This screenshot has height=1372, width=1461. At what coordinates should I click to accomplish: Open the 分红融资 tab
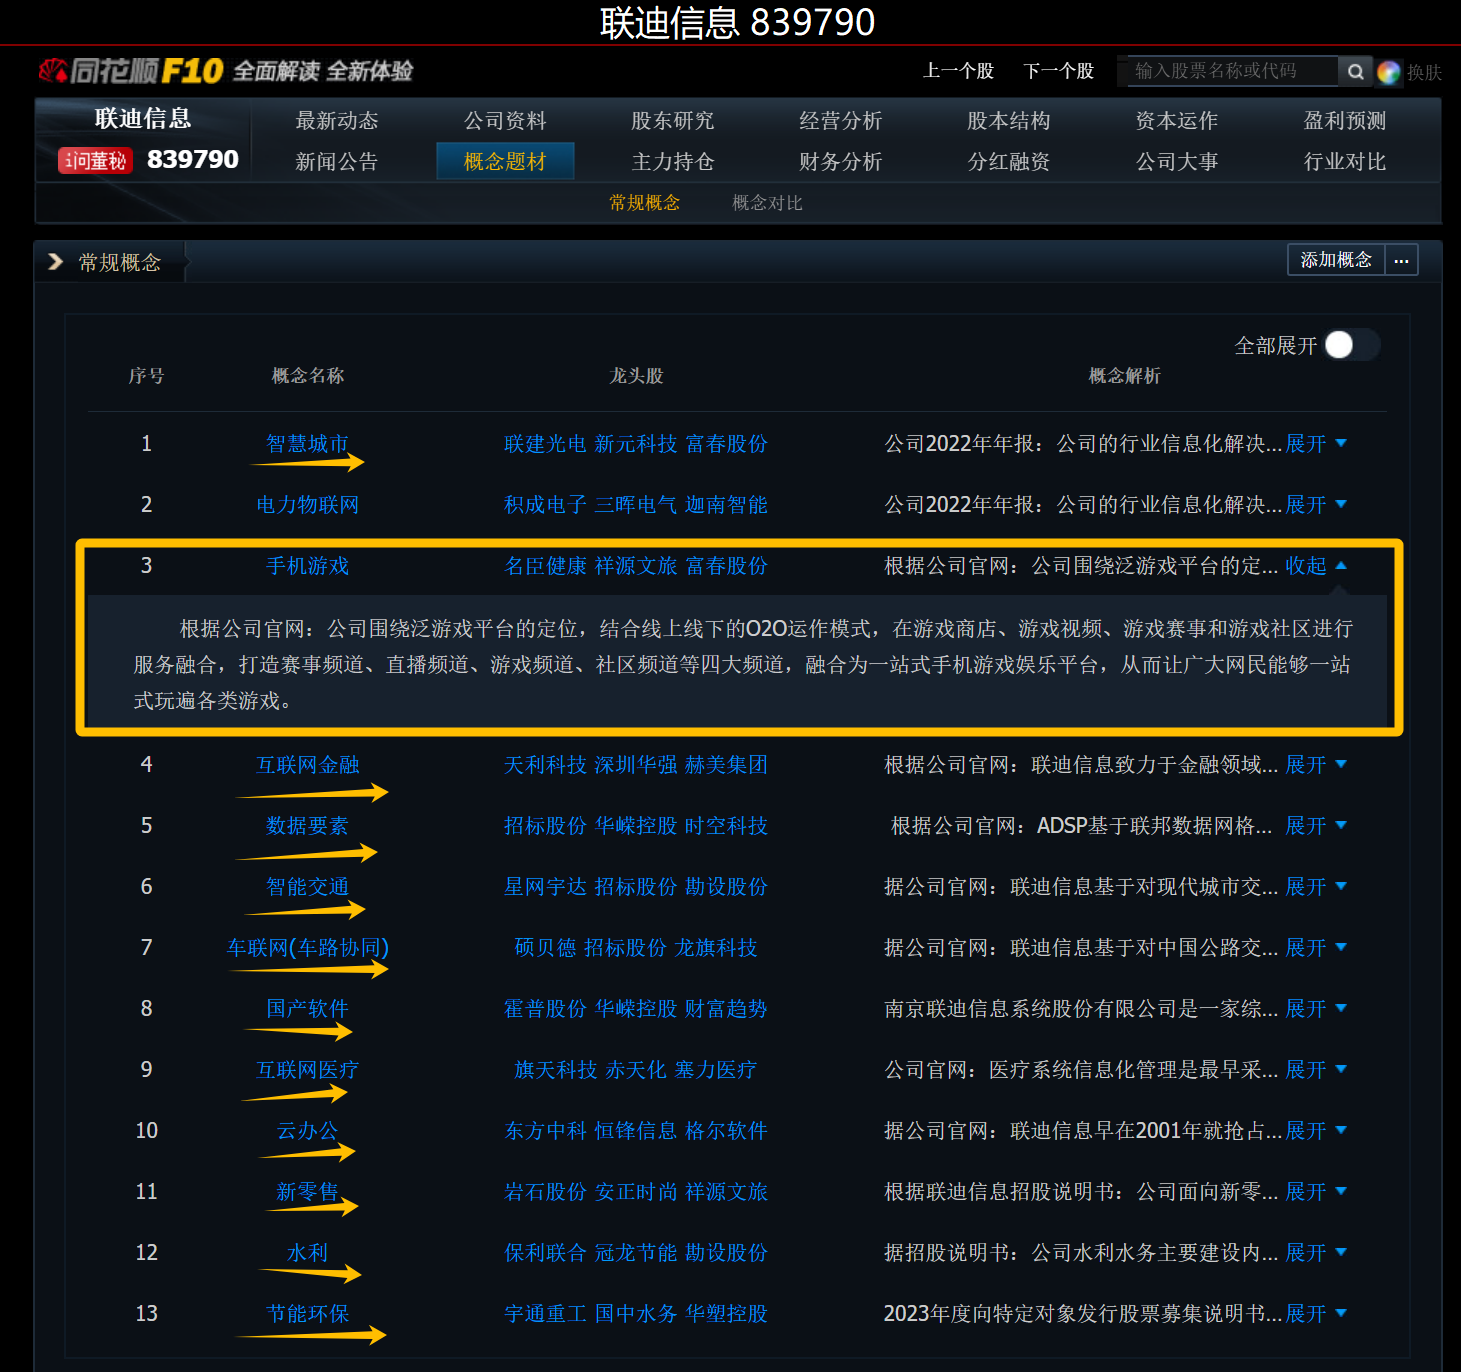coord(1009,162)
